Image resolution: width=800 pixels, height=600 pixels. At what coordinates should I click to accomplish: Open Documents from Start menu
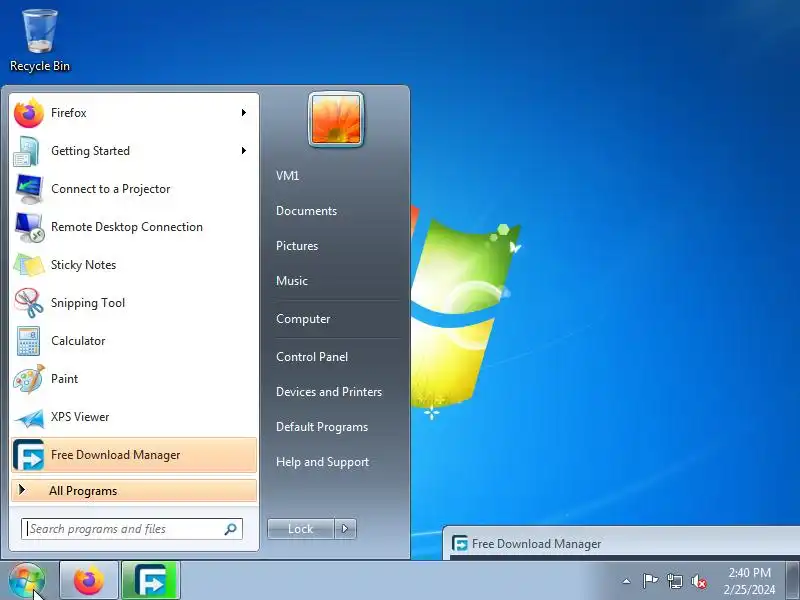(x=306, y=211)
